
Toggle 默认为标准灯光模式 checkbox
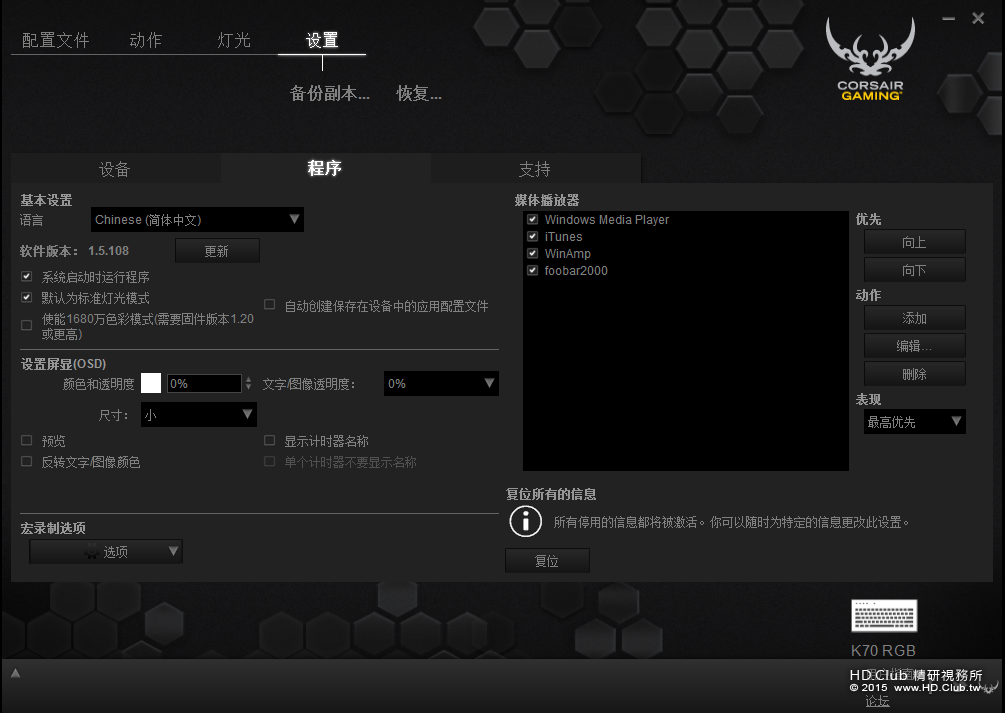26,298
